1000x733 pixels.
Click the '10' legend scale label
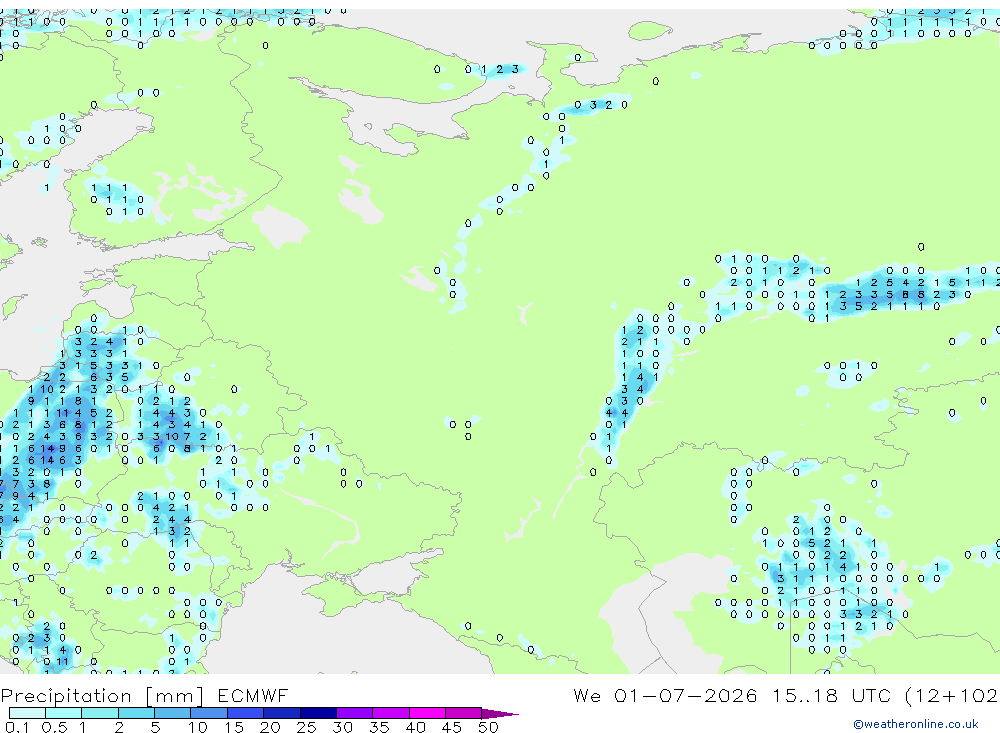(x=198, y=727)
